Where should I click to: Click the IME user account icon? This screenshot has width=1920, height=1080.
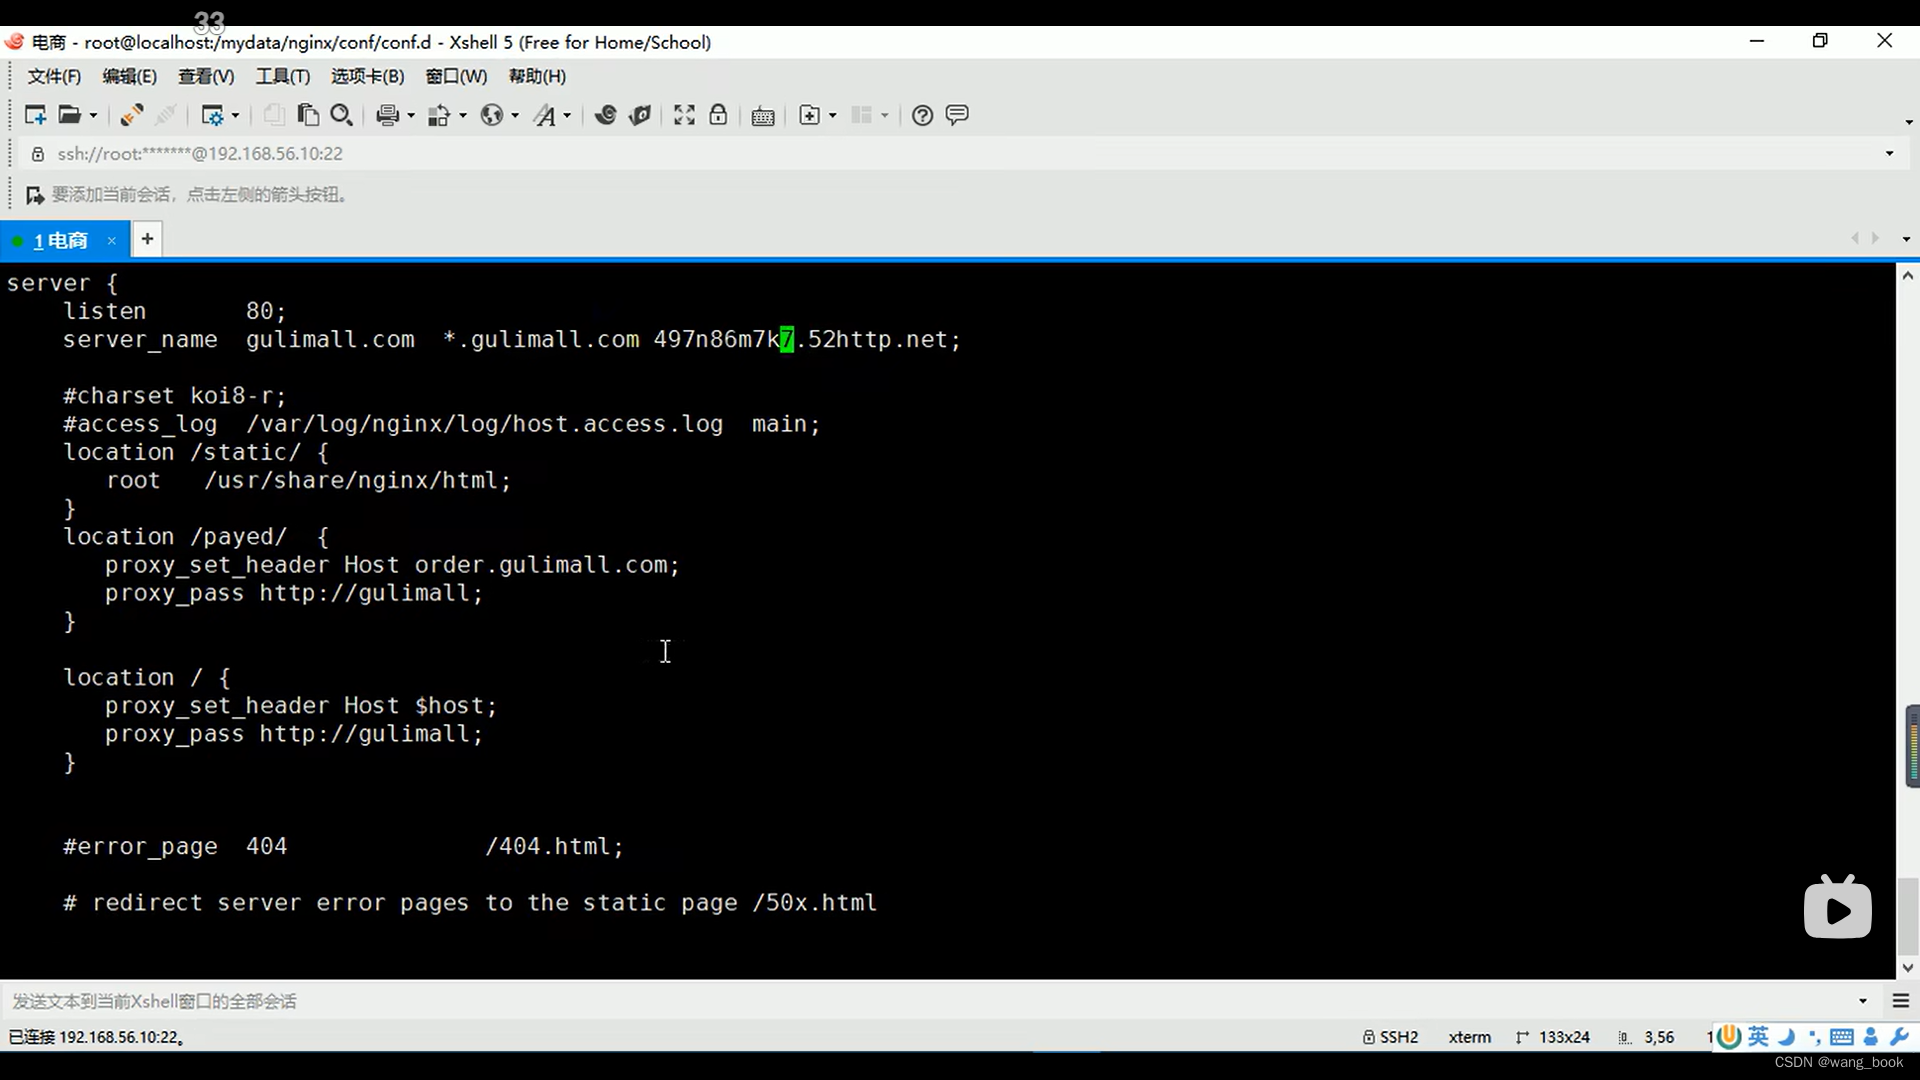(x=1871, y=1037)
